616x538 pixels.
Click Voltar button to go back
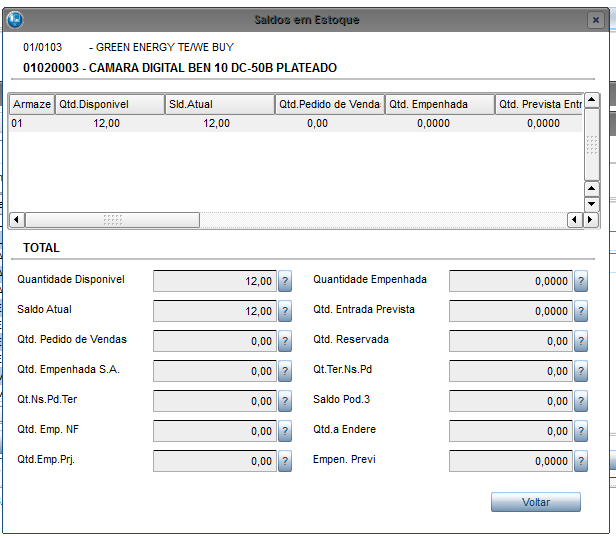(535, 502)
